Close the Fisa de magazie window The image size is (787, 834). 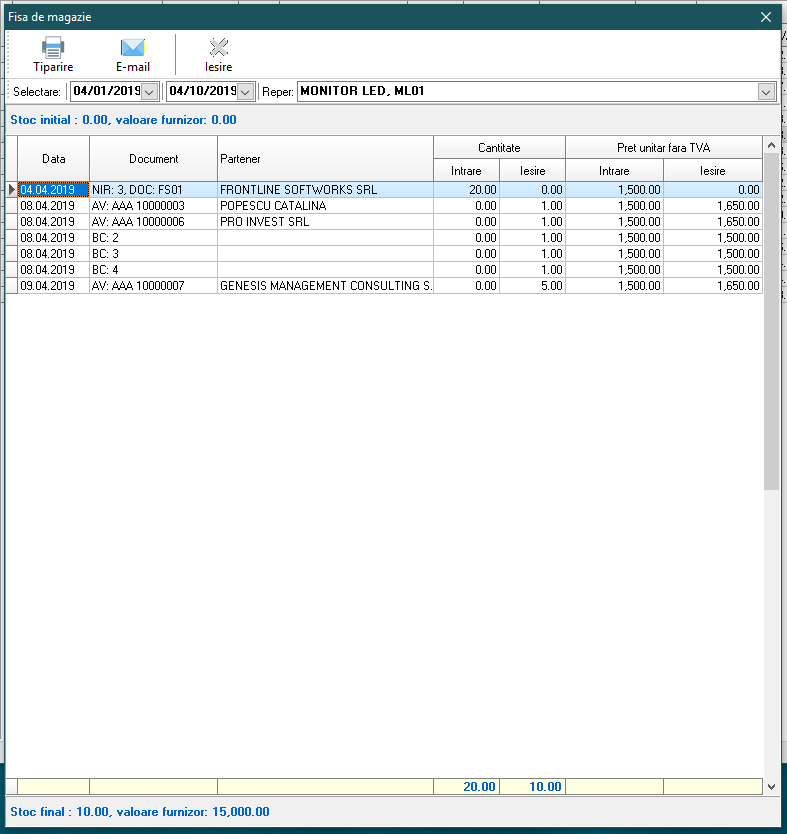coord(766,16)
